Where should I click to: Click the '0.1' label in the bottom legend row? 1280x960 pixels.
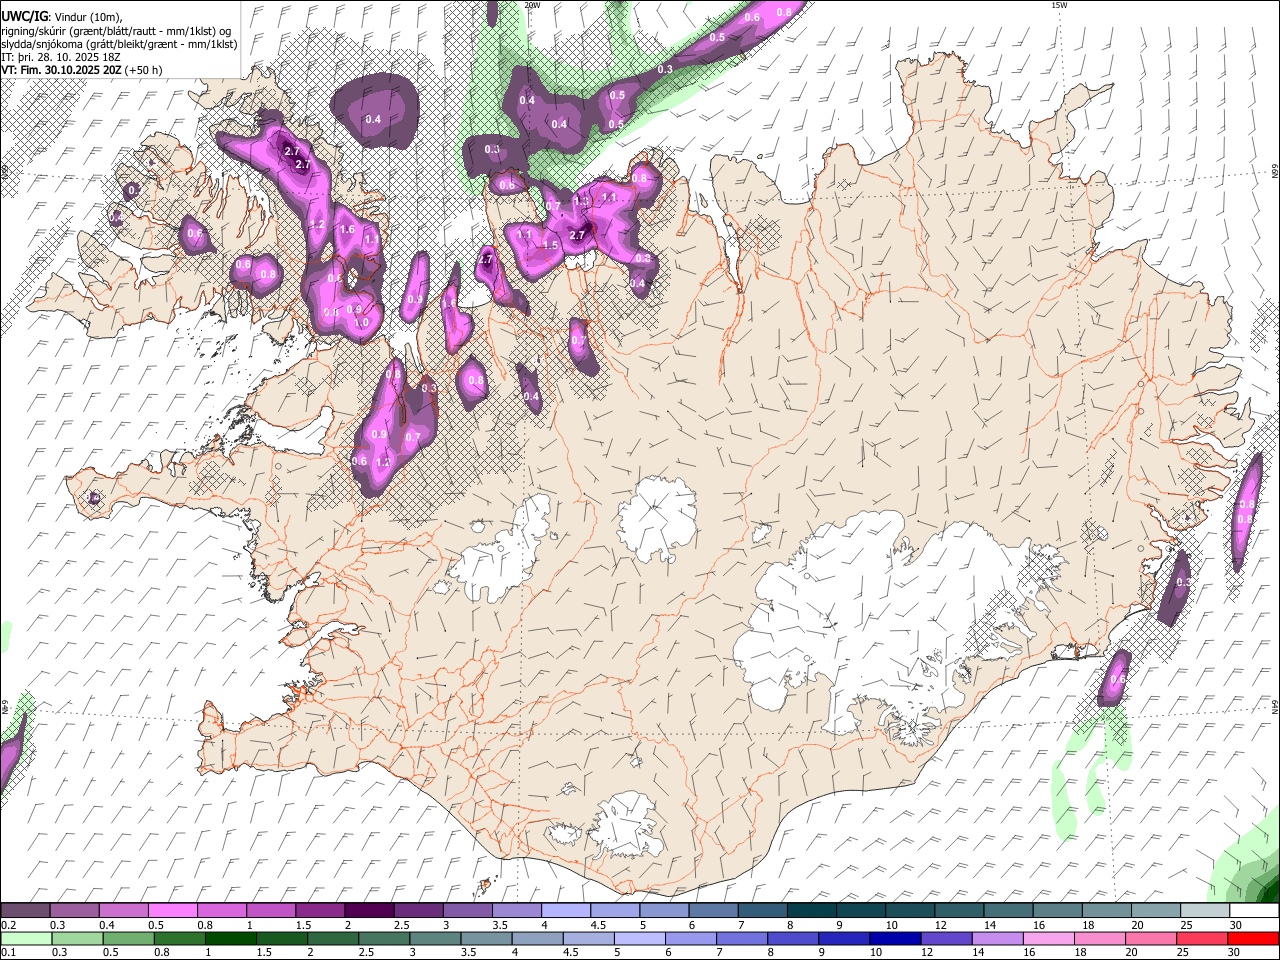pos(8,952)
